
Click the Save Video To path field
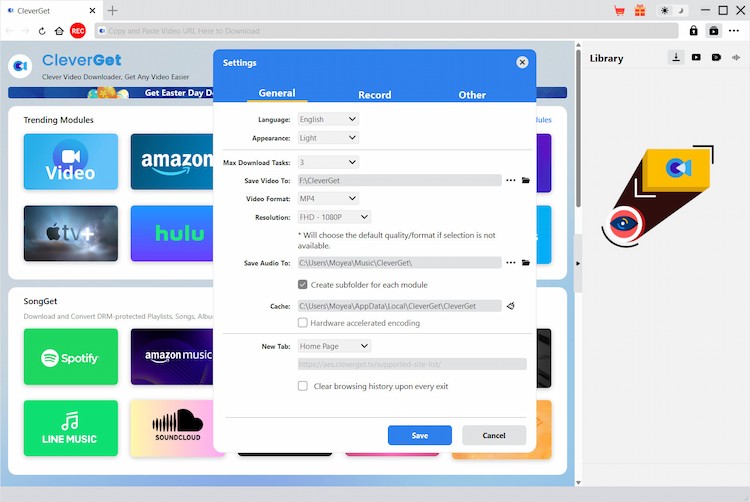[x=399, y=180]
